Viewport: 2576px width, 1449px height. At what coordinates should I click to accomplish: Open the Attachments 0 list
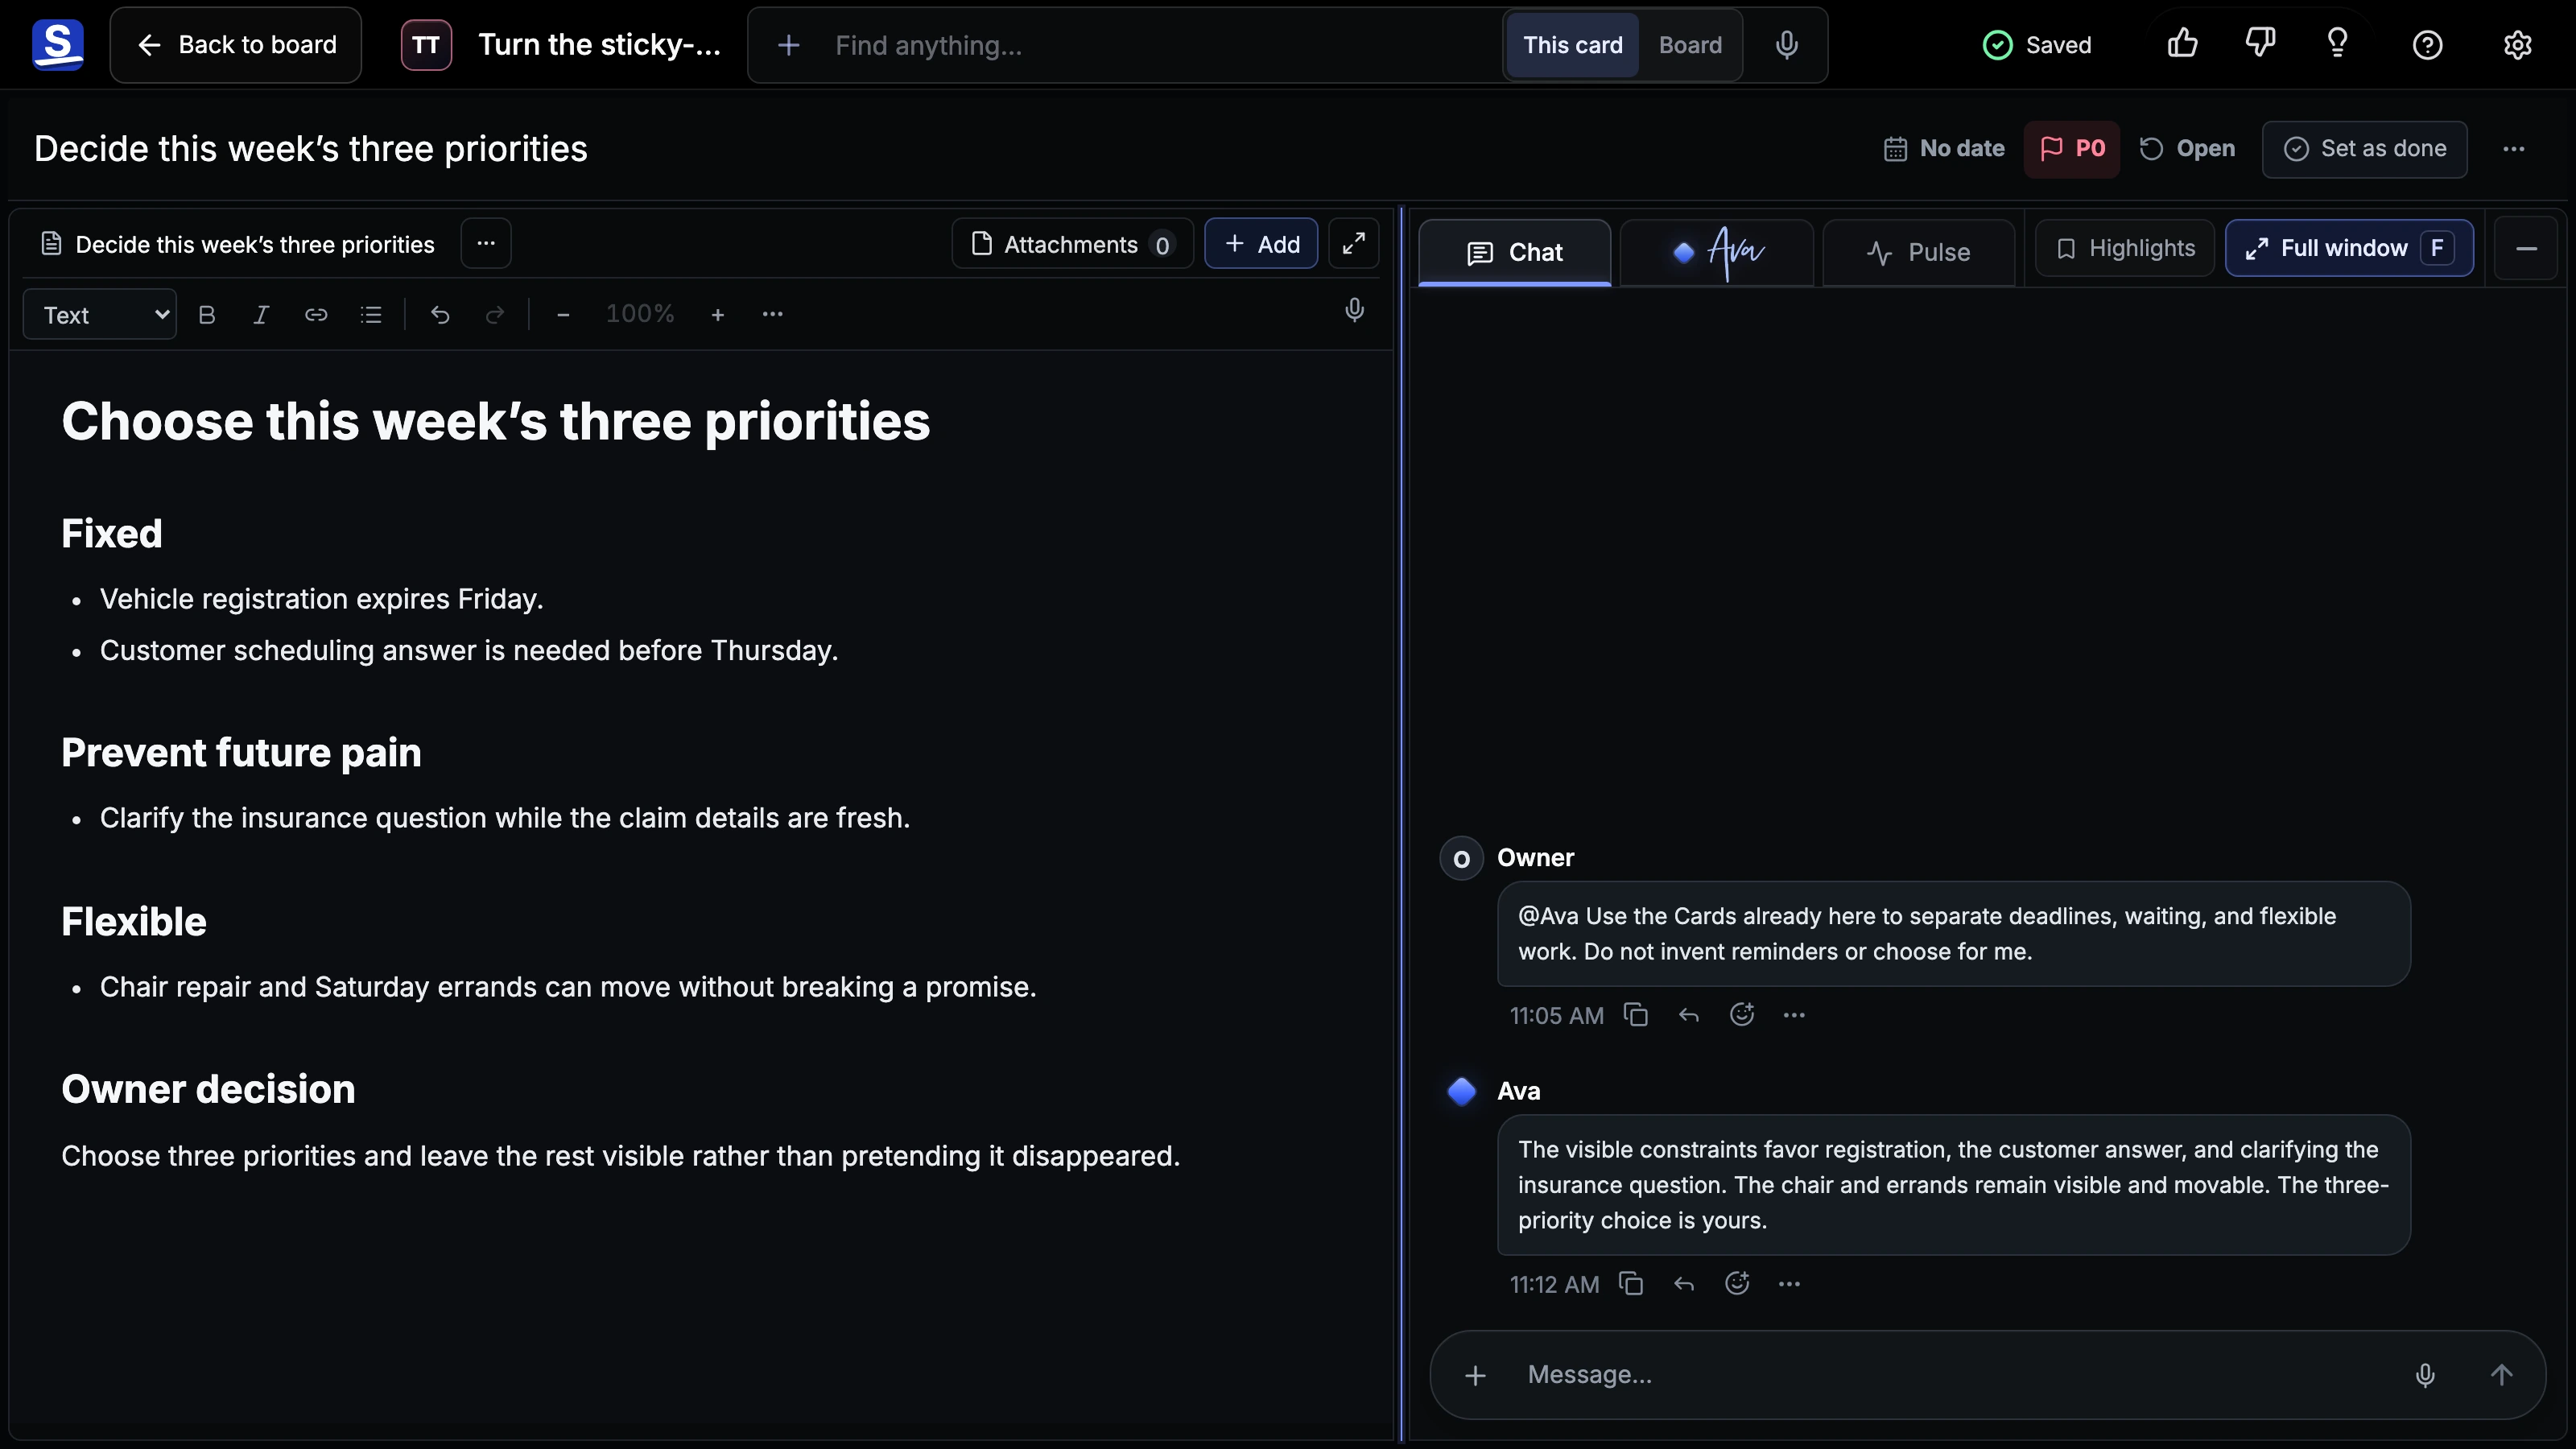click(x=1073, y=244)
